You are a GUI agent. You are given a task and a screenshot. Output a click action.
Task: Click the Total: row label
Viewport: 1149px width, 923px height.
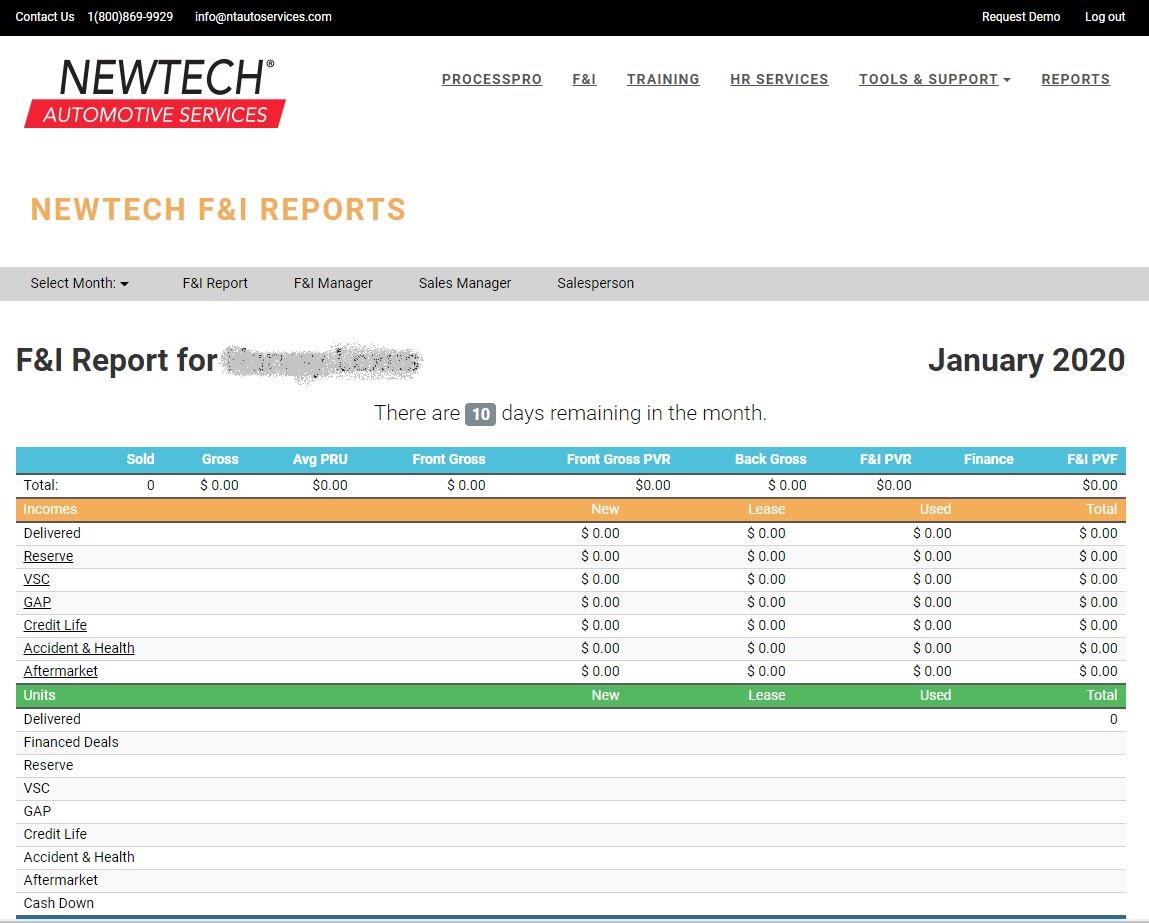(41, 485)
